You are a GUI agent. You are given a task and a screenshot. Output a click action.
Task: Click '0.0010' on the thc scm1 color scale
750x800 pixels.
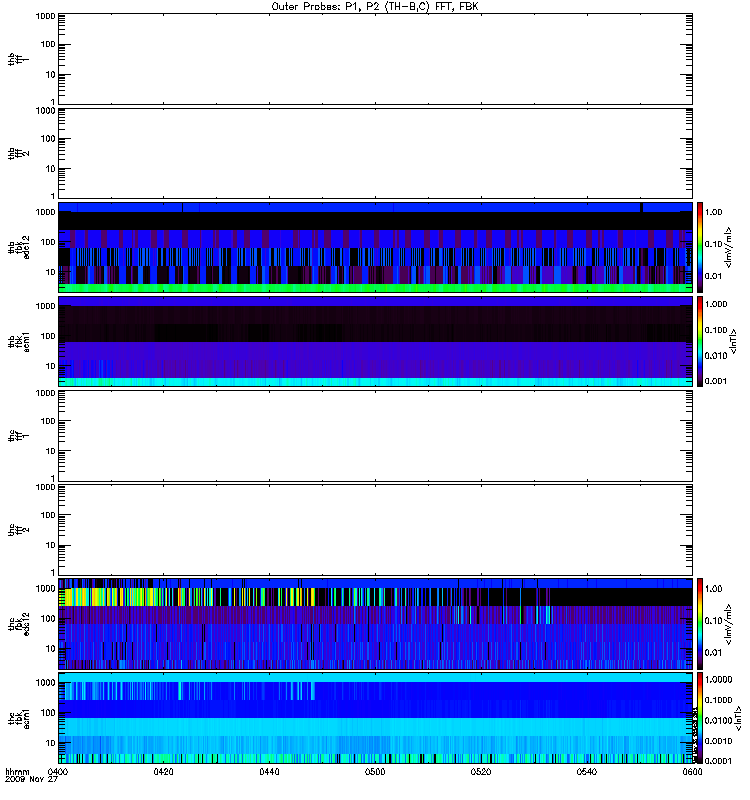(718, 741)
